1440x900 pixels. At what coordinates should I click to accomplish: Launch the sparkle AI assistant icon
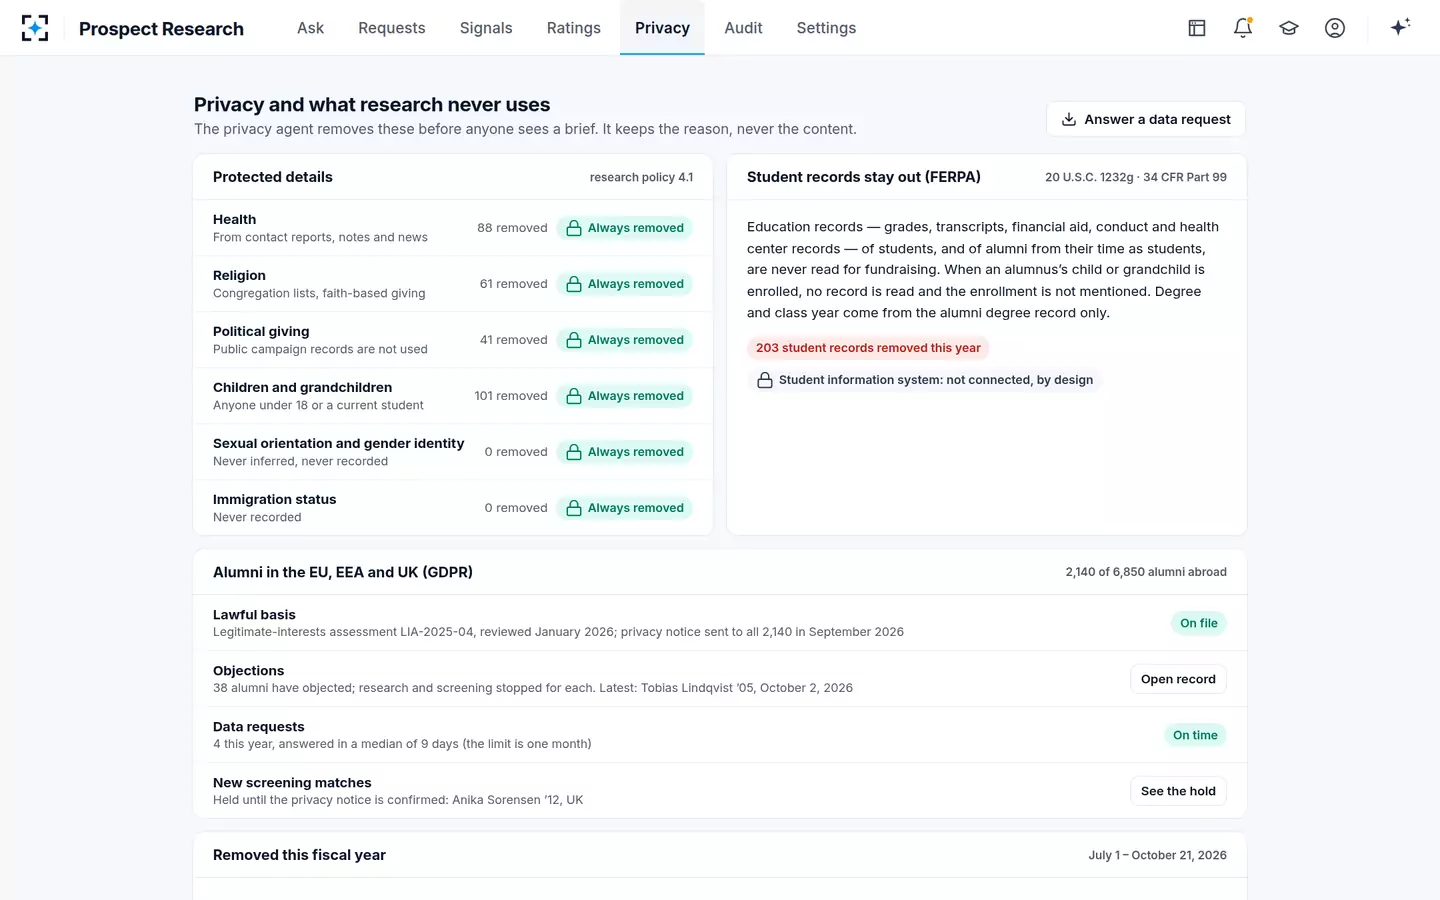point(1400,27)
